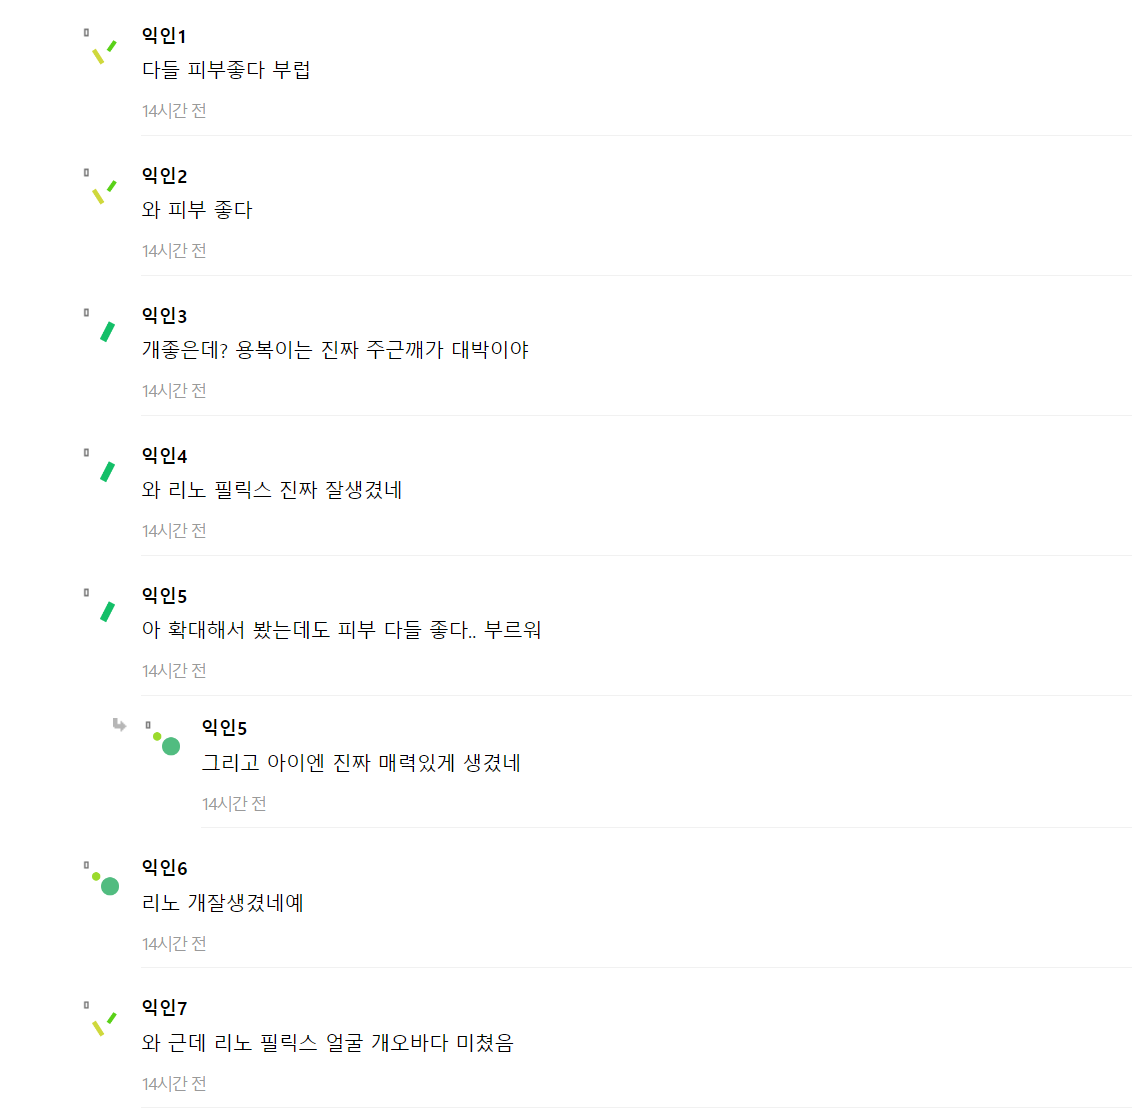Click the username 익인3
This screenshot has height=1117, width=1132.
tap(164, 316)
